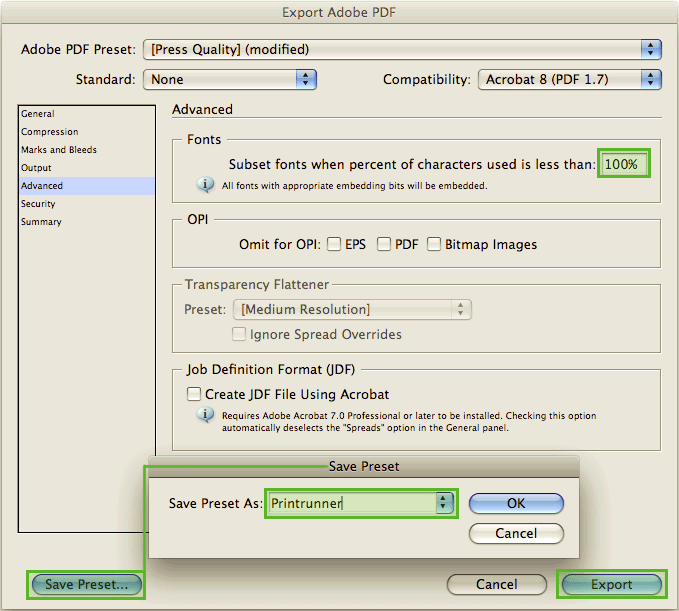Expand the Standard dropdown menu

tap(306, 79)
